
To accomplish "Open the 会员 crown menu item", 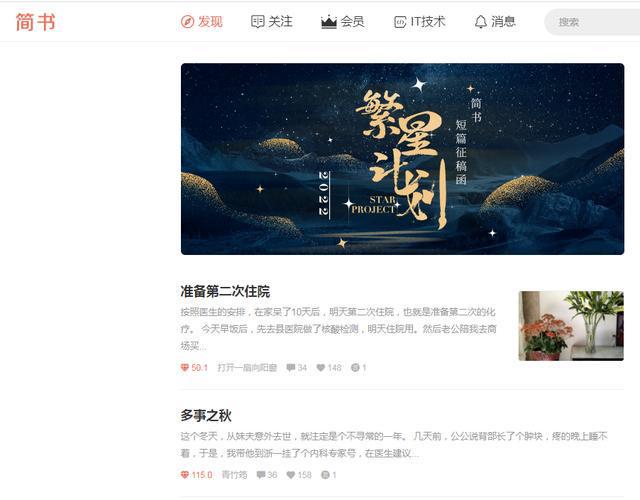I will [343, 22].
